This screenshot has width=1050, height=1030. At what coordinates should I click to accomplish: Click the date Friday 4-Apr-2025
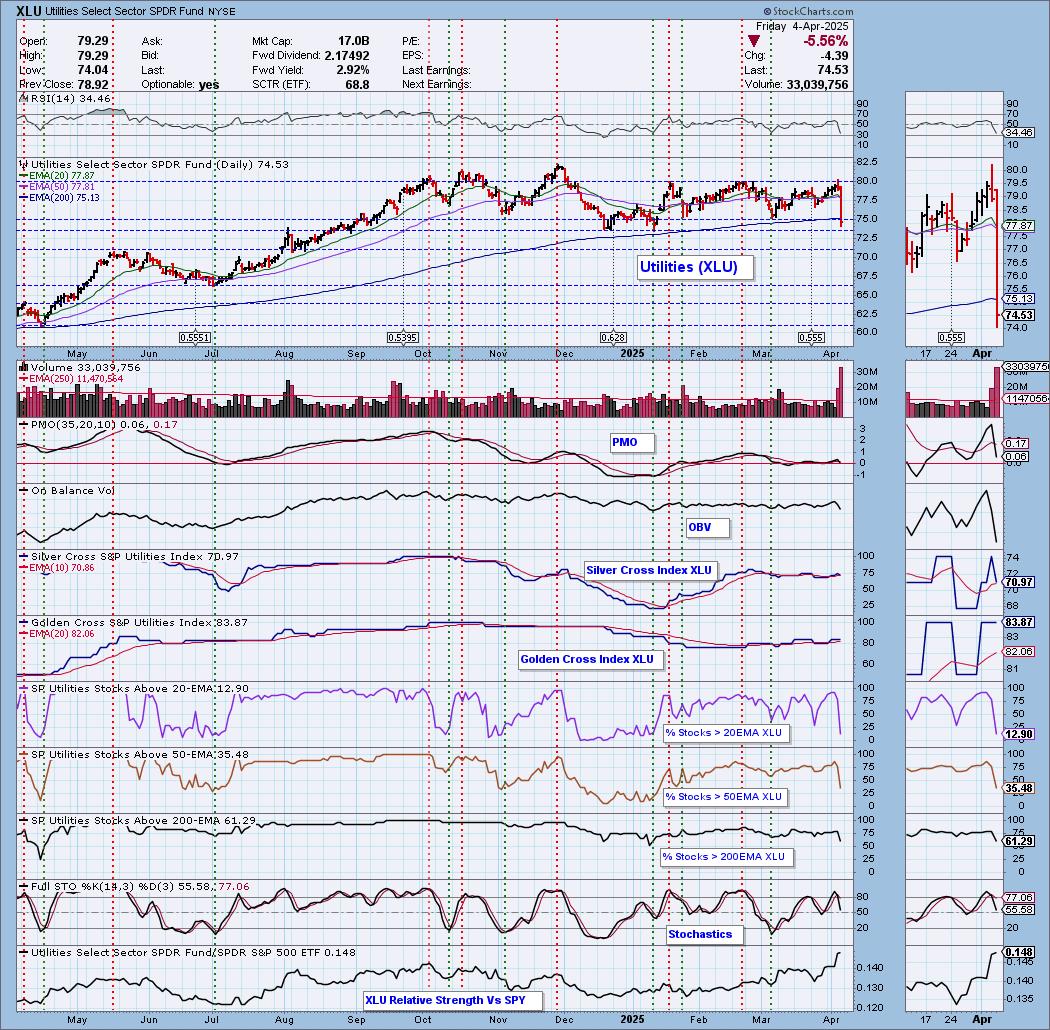tap(802, 26)
